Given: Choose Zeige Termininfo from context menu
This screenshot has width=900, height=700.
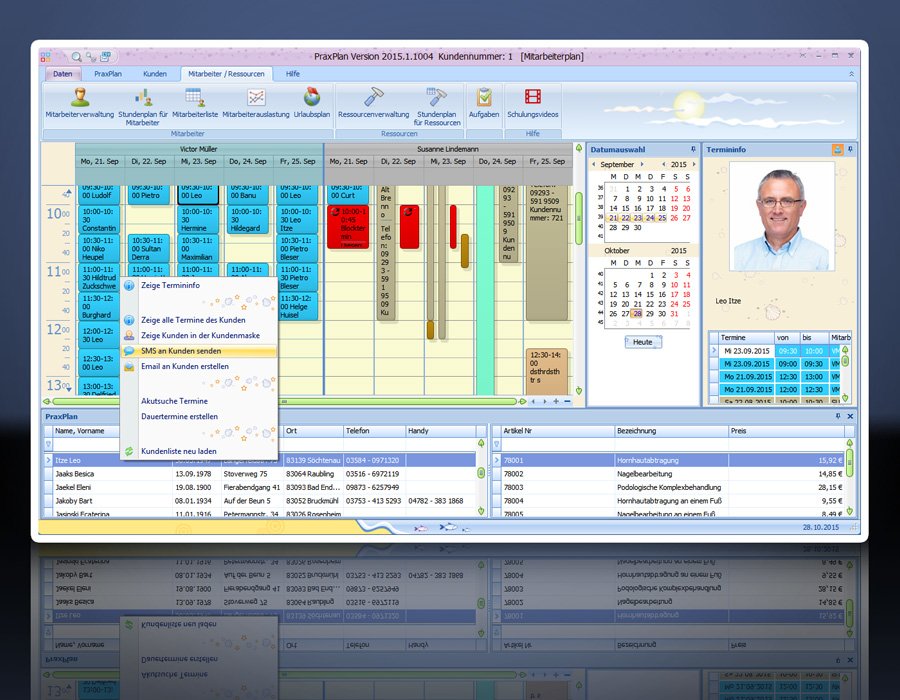Looking at the screenshot, I should click(x=170, y=285).
